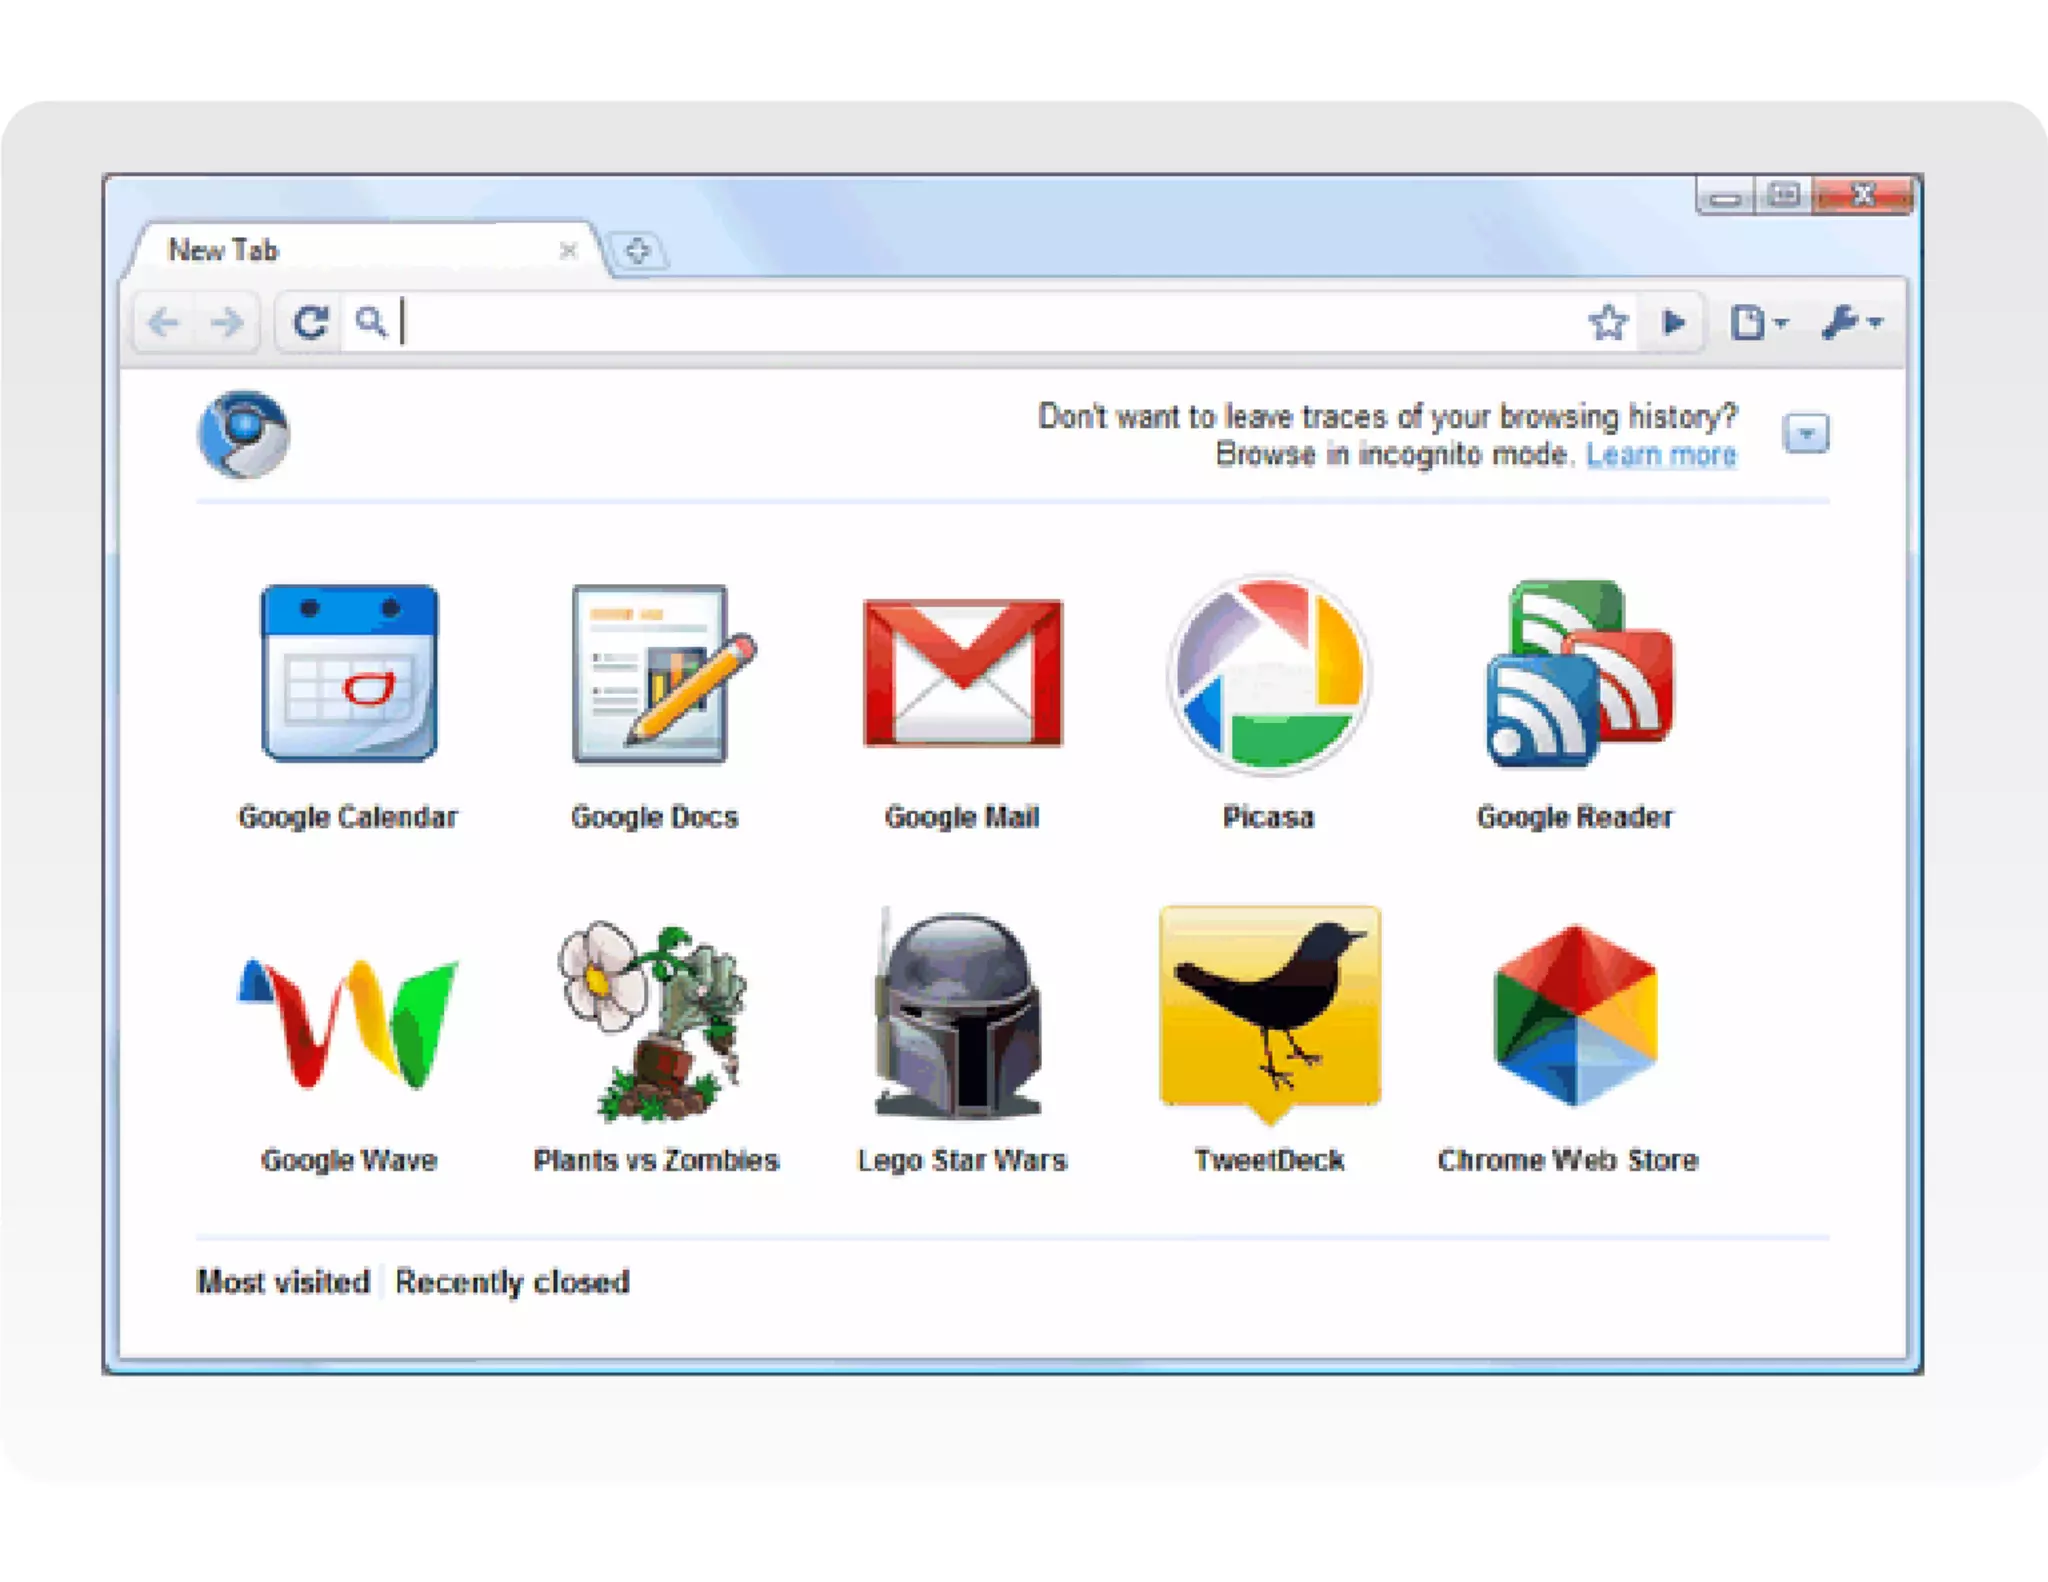
Task: Click the Lego Star Wars label
Action: click(x=962, y=1161)
